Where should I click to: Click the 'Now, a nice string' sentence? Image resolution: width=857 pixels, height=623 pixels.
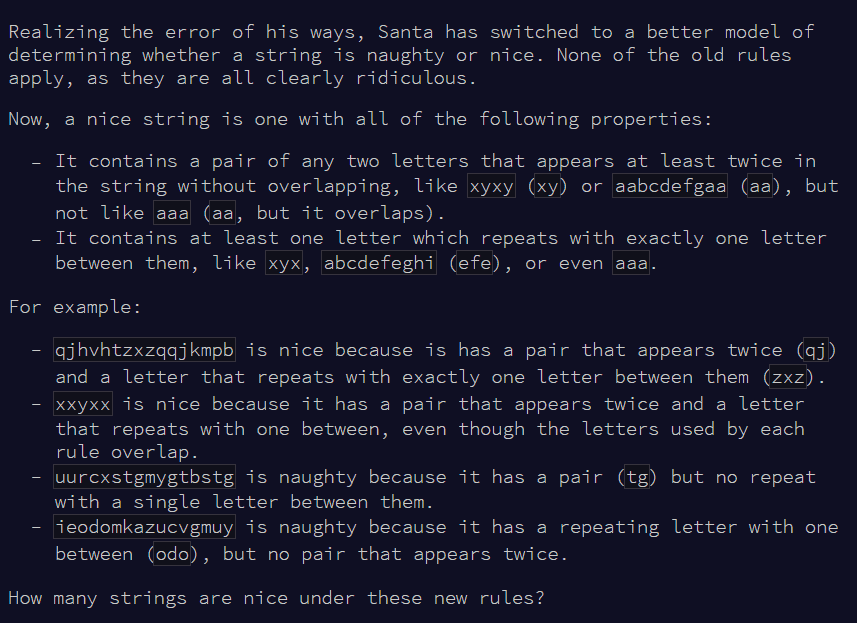(x=360, y=119)
